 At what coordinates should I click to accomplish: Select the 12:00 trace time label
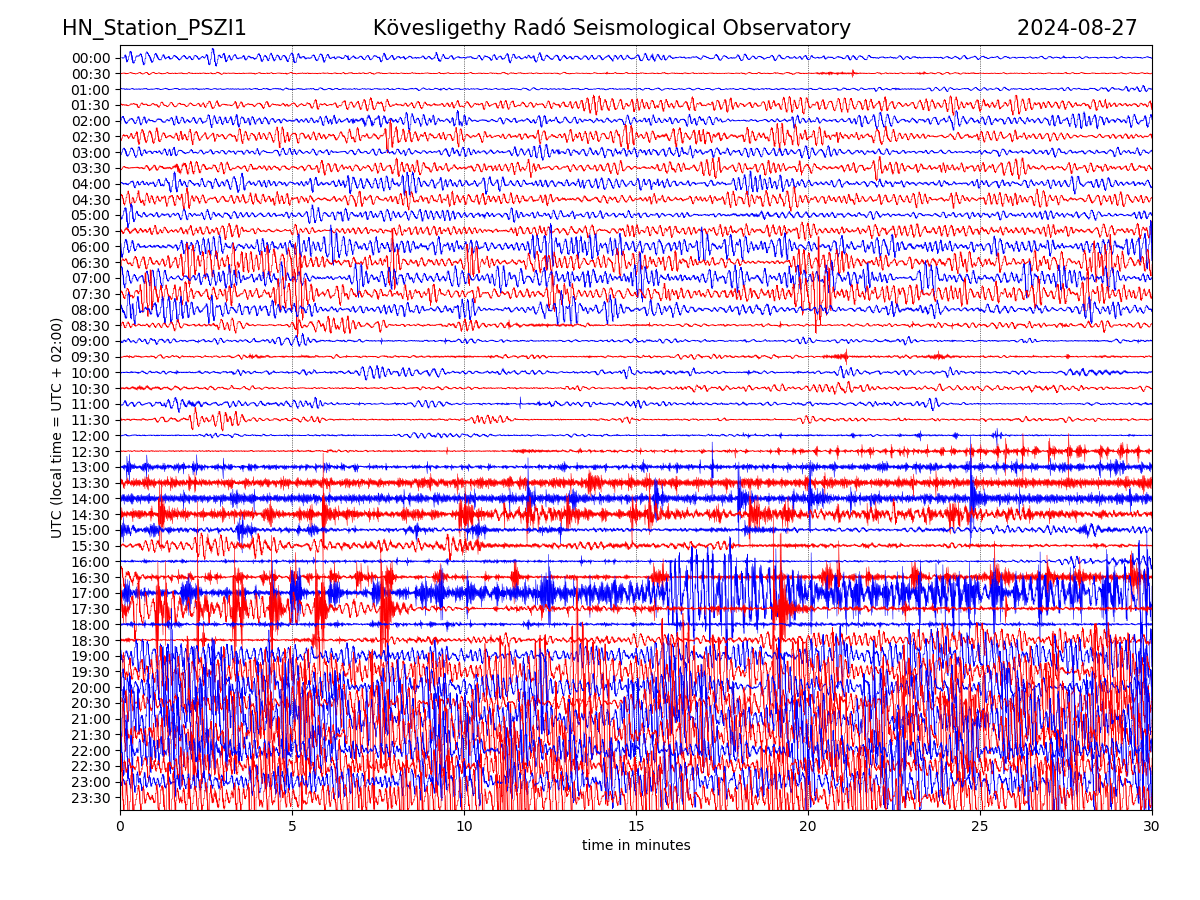click(91, 436)
